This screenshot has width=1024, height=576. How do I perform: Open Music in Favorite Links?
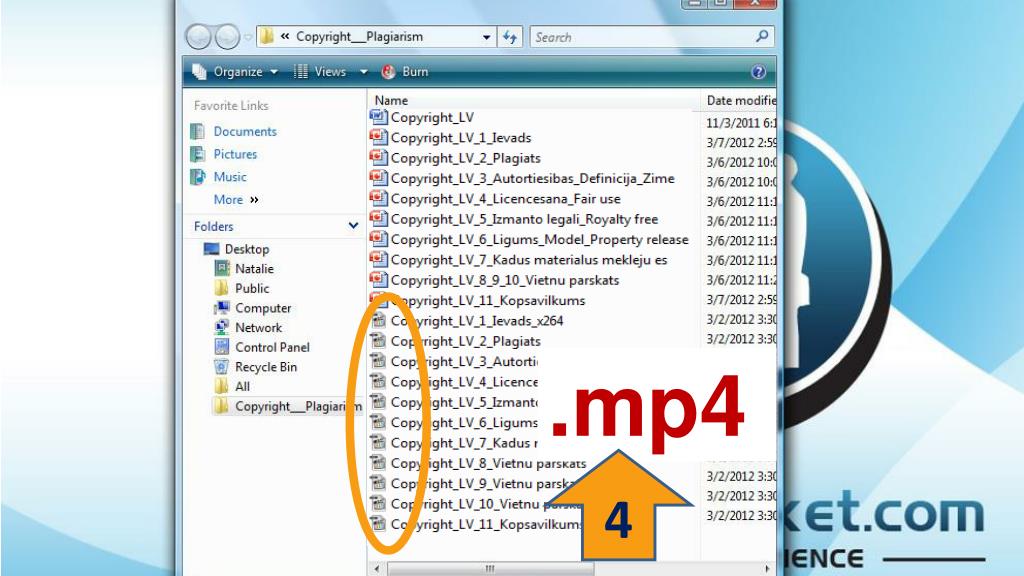230,177
